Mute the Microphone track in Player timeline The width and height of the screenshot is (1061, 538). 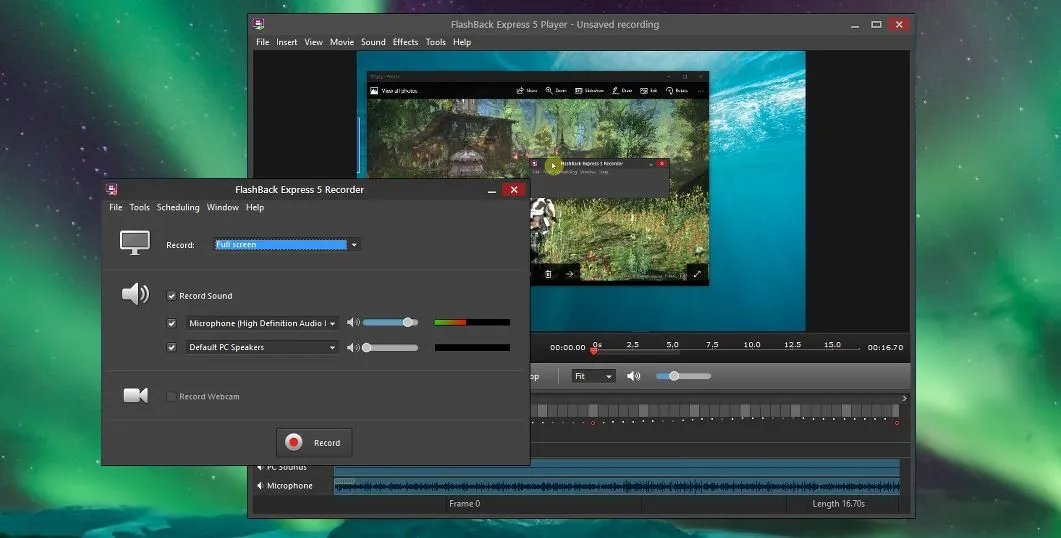(x=260, y=485)
